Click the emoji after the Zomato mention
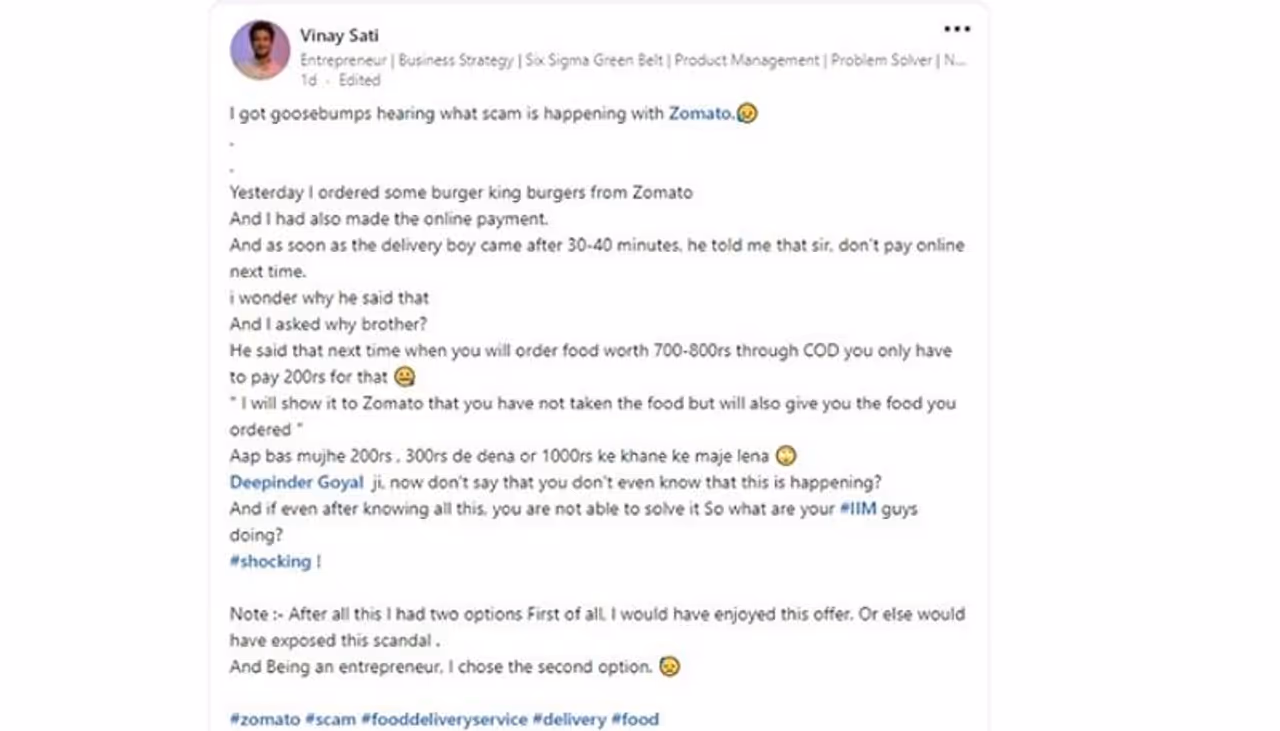 tap(747, 114)
